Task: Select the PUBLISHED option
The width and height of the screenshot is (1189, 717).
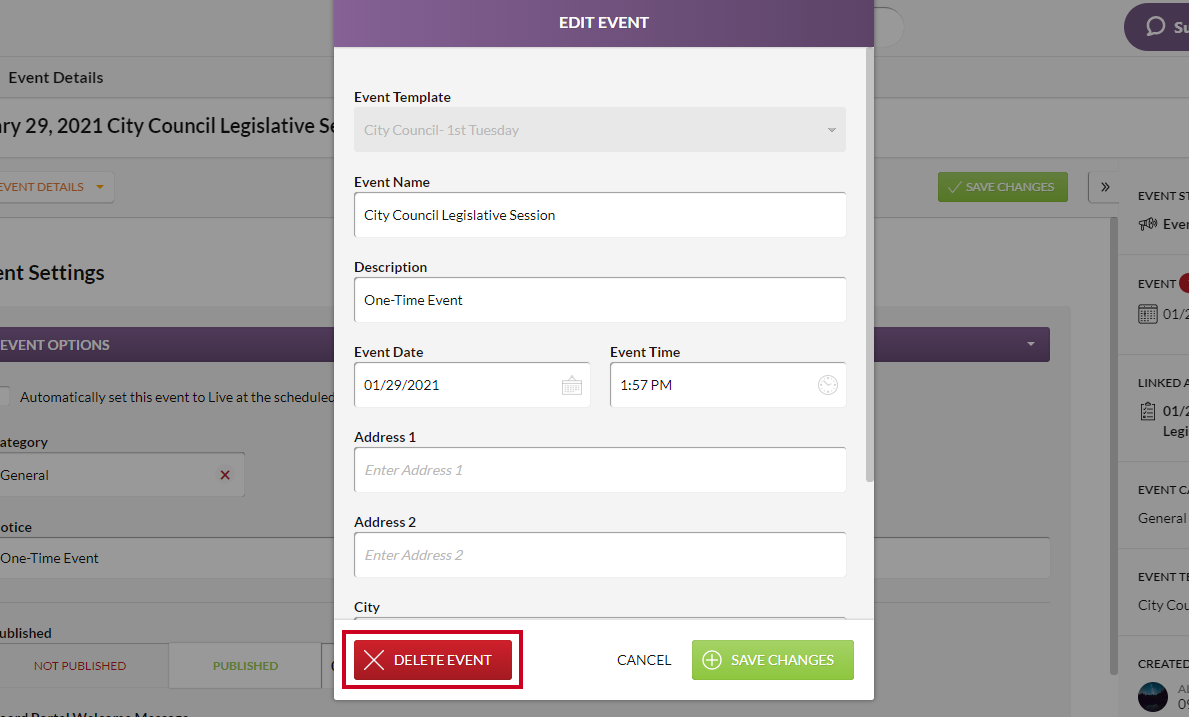Action: 245,665
